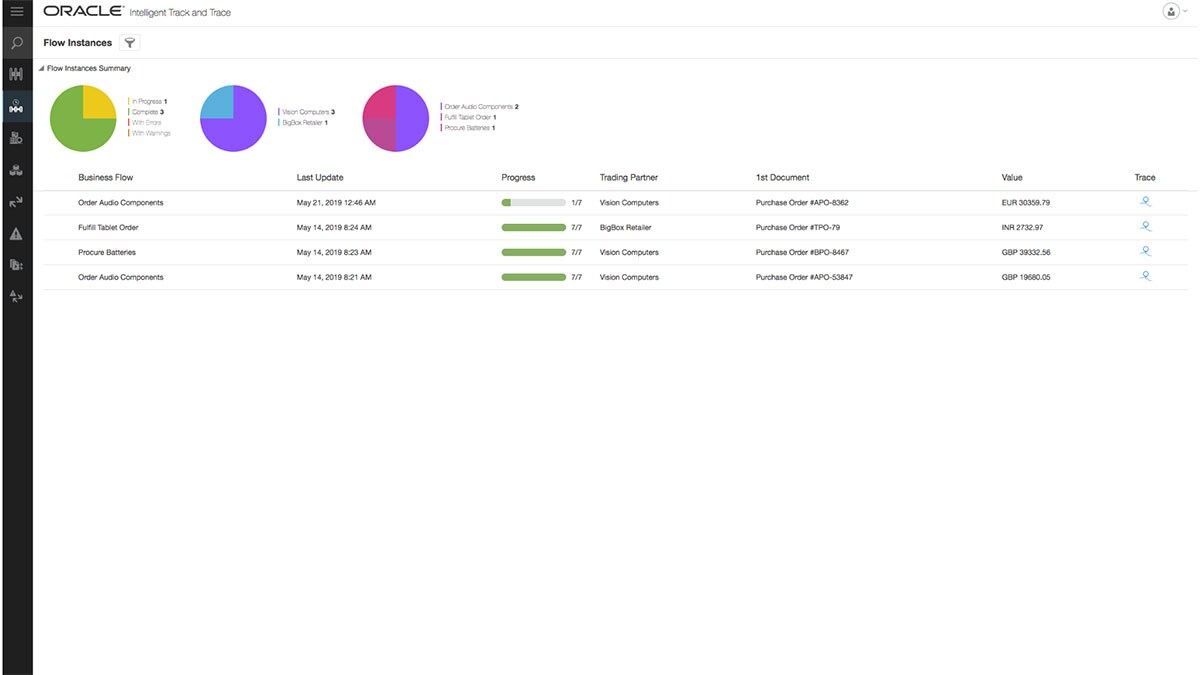Click Purchase Order #BPO-8467 document
The width and height of the screenshot is (1200, 675).
tap(802, 252)
